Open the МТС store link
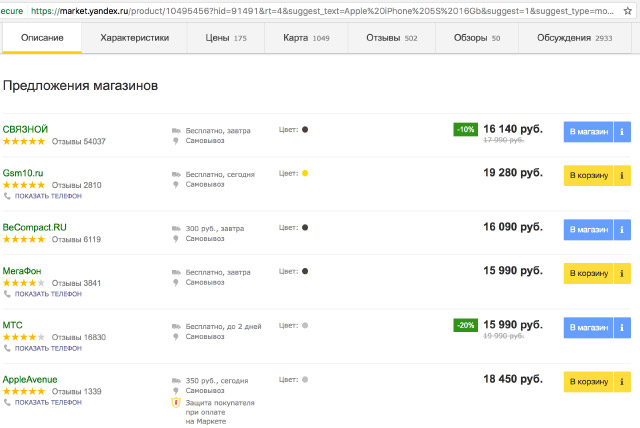 (13, 325)
